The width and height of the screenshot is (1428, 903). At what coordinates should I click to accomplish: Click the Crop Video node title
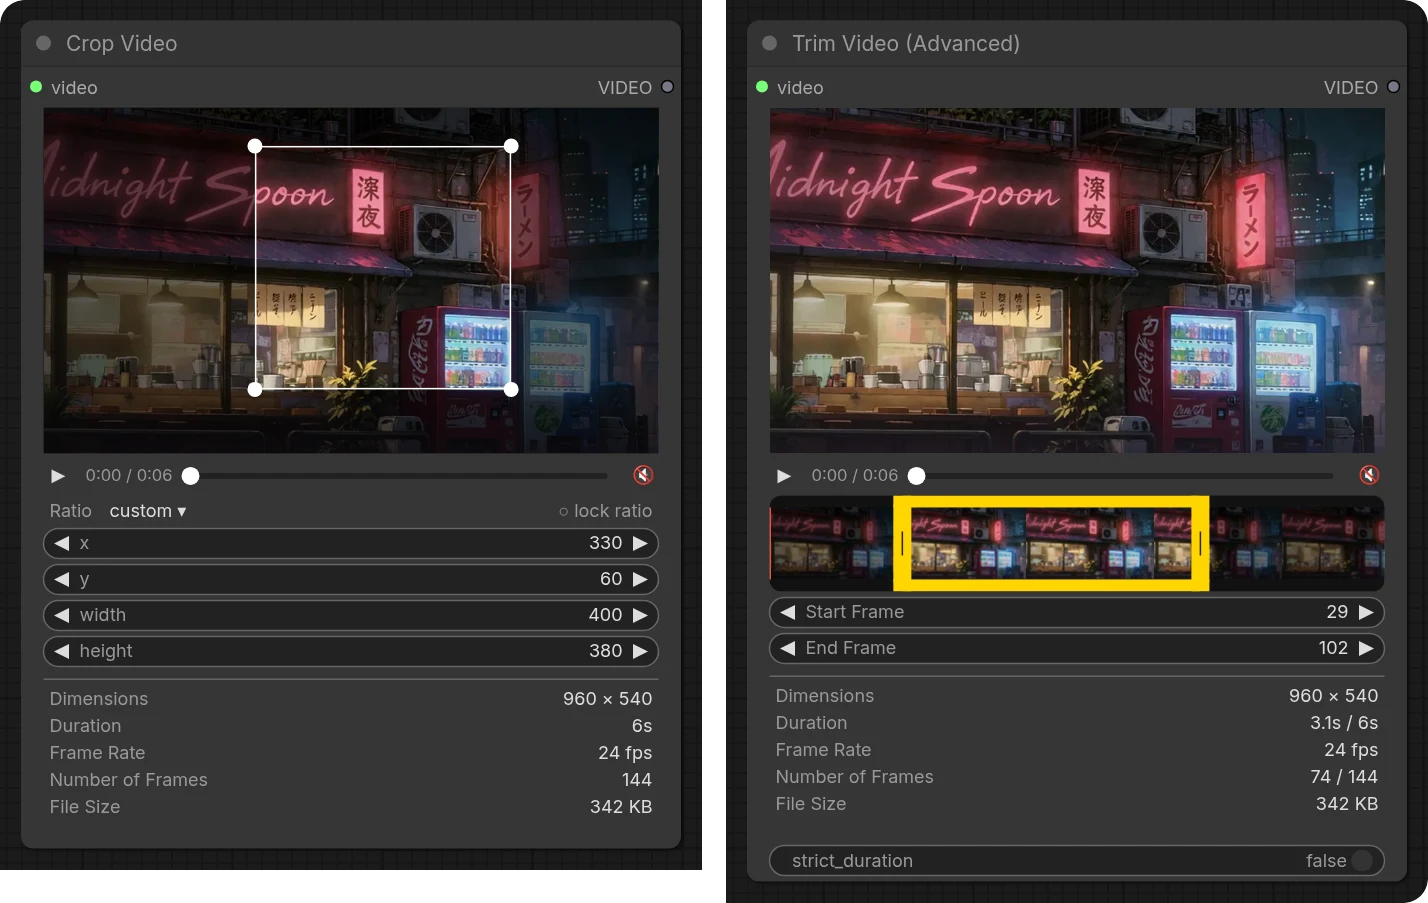(121, 43)
